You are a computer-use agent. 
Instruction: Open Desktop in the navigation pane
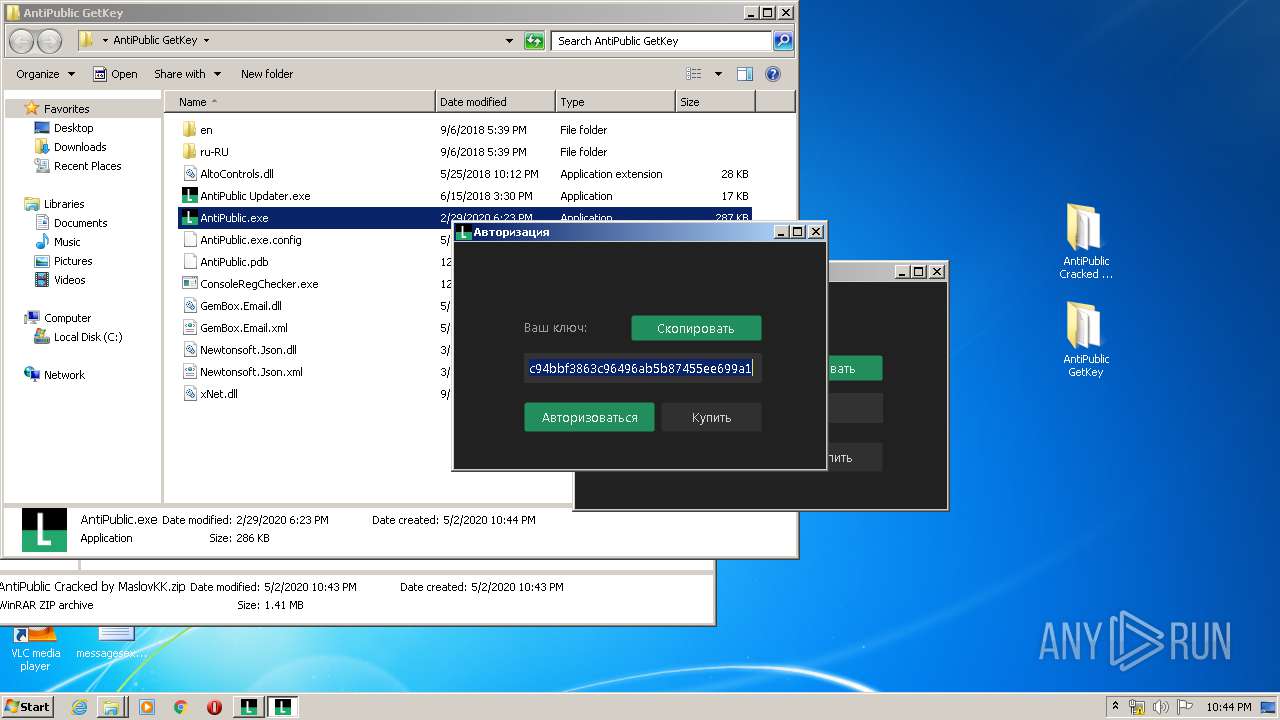(73, 128)
